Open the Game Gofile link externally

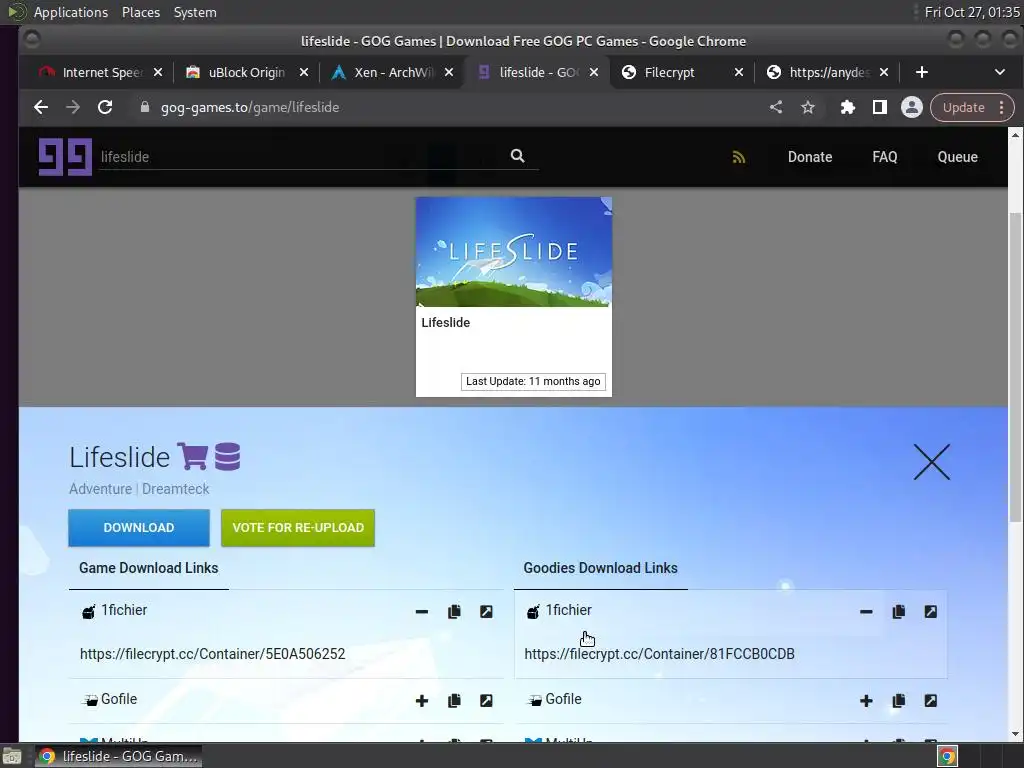486,701
